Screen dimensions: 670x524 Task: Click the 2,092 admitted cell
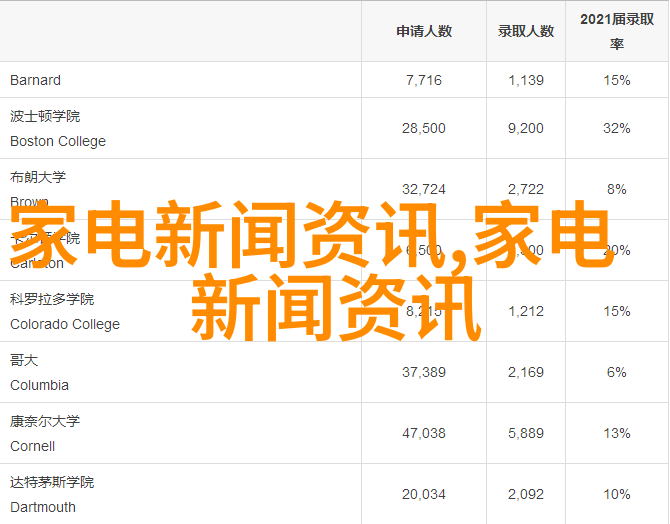pos(526,495)
